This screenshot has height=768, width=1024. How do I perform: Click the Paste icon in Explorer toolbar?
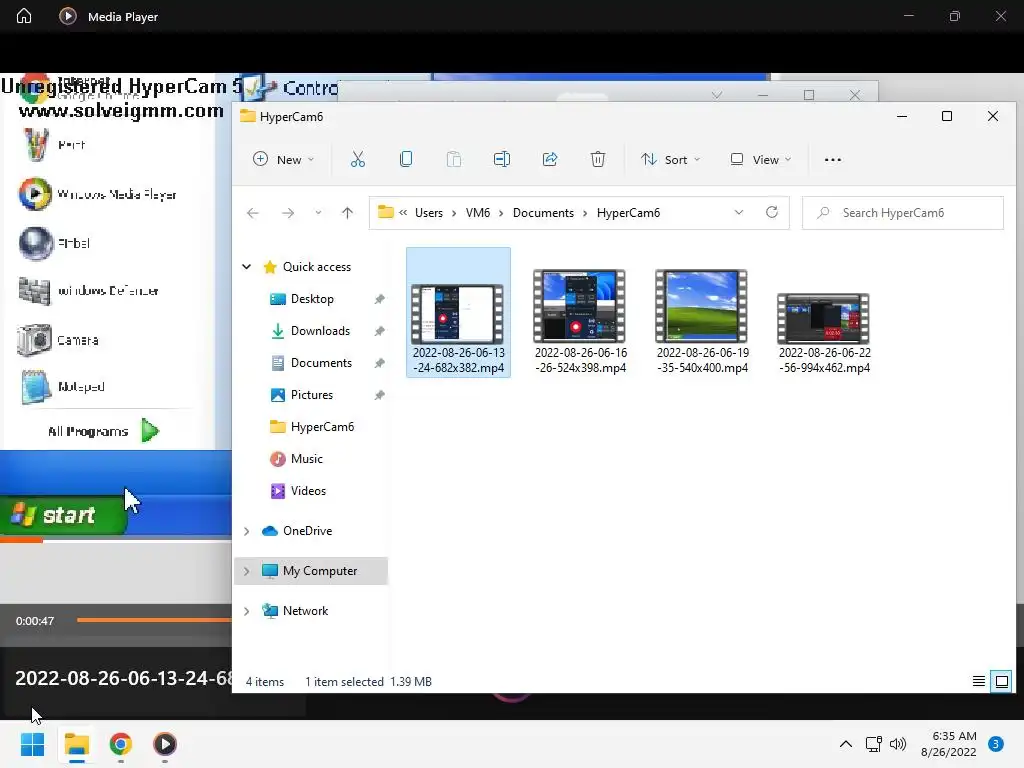point(454,159)
